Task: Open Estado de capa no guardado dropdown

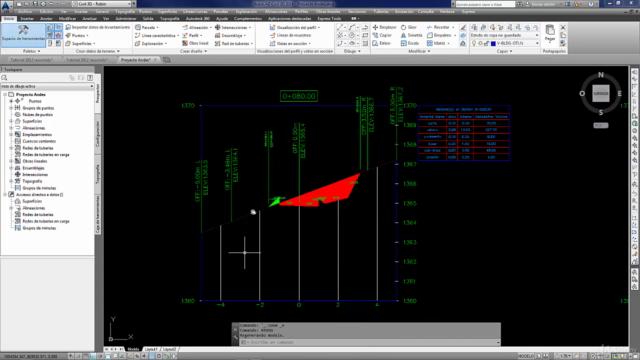Action: [504, 36]
